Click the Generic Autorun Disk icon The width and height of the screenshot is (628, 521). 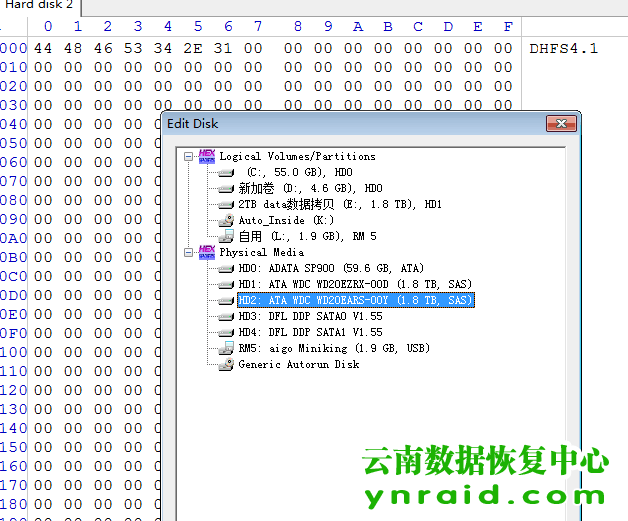[x=225, y=364]
